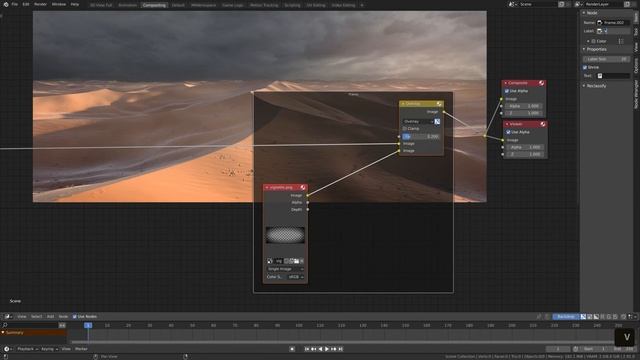Jump to the last frame with end button
640x360 pixels.
[x=340, y=349]
